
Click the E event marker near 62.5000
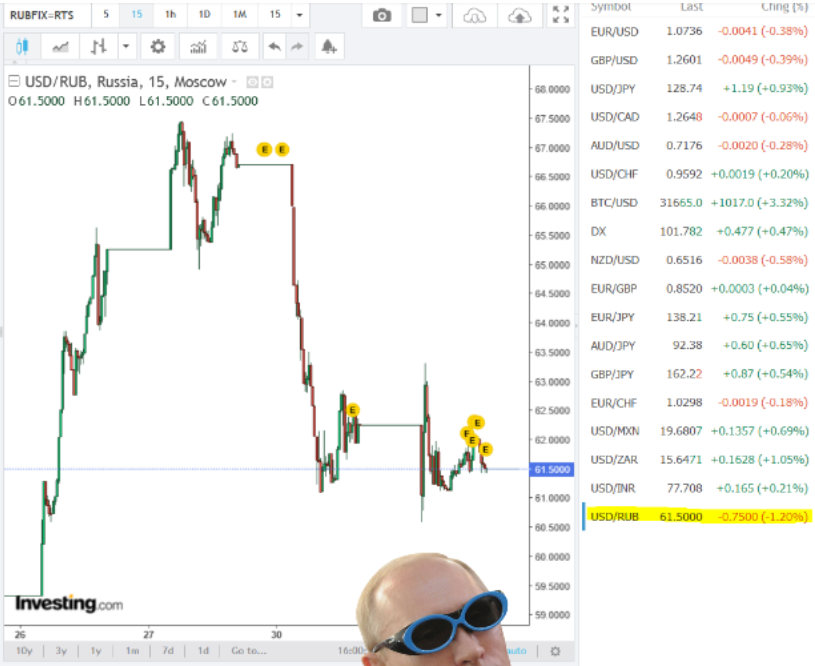pyautogui.click(x=352, y=410)
